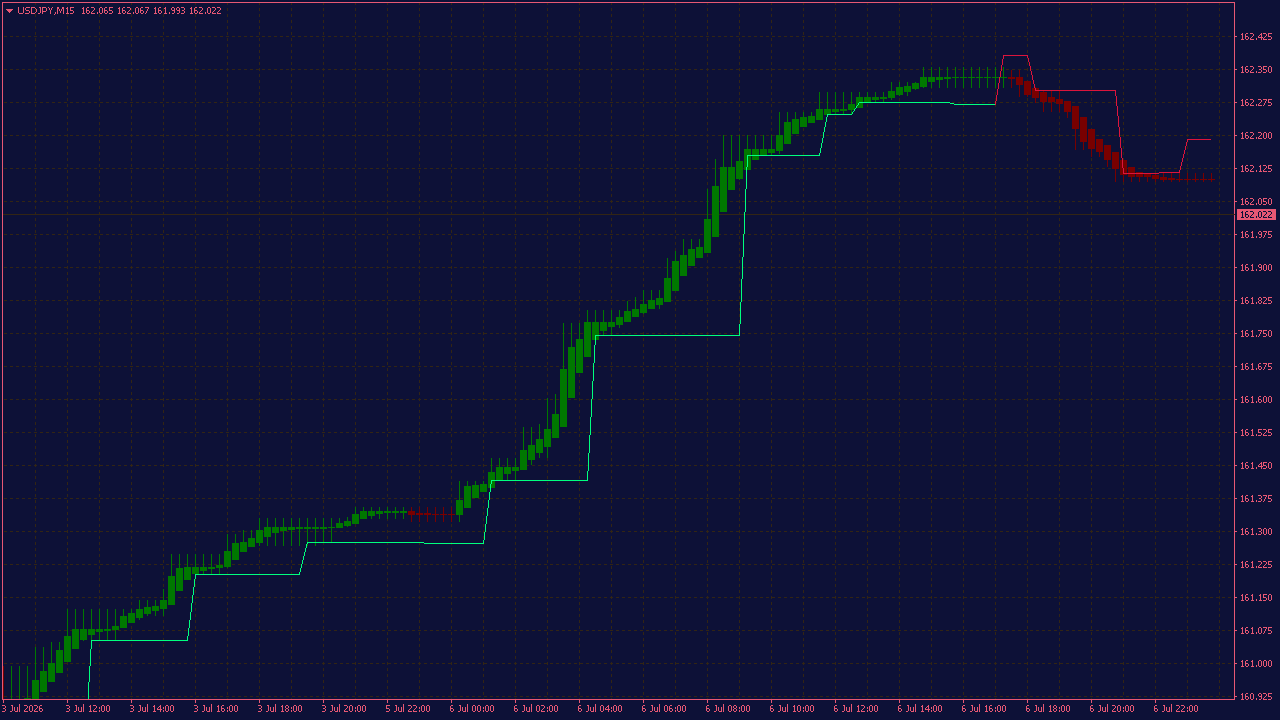Click the 161.000 price axis label
1280x720 pixels.
click(x=1256, y=664)
